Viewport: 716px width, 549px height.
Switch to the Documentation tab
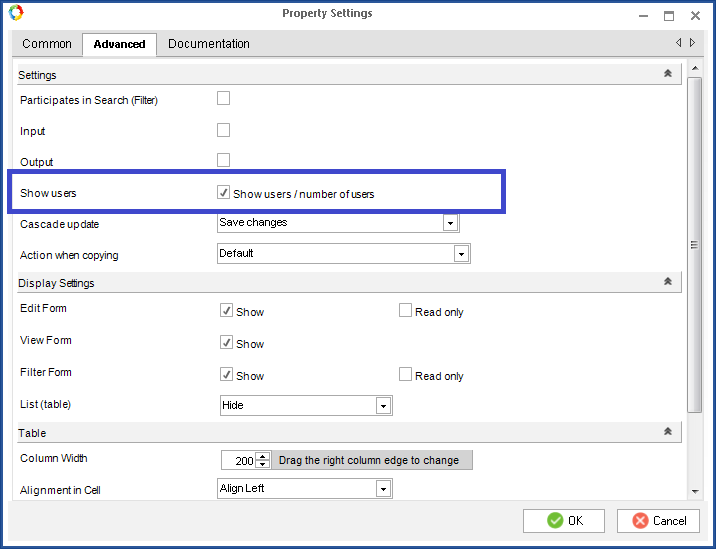(x=209, y=44)
